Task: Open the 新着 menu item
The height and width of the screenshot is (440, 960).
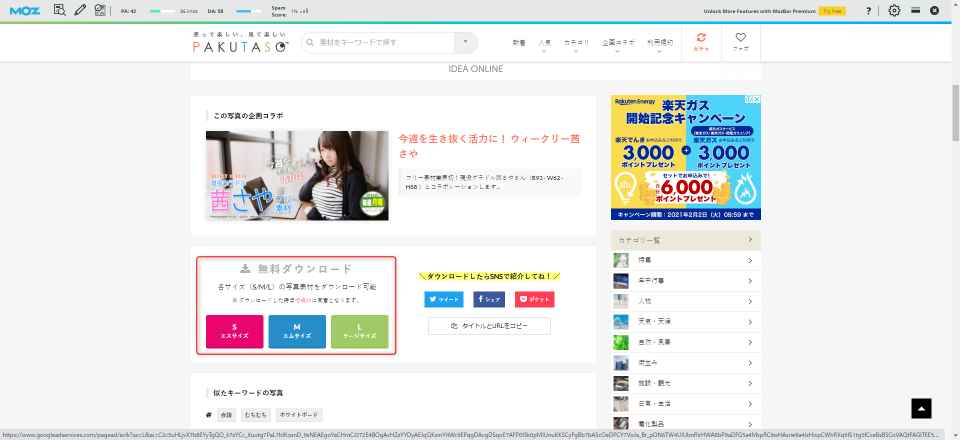Action: click(x=519, y=43)
